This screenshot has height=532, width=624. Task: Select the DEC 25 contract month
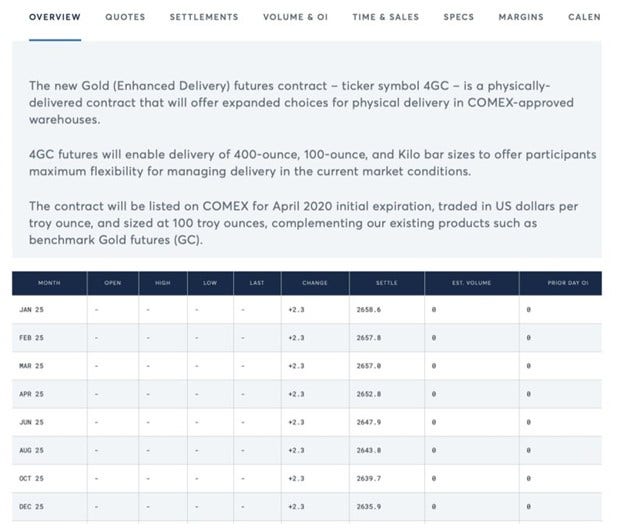click(x=31, y=507)
